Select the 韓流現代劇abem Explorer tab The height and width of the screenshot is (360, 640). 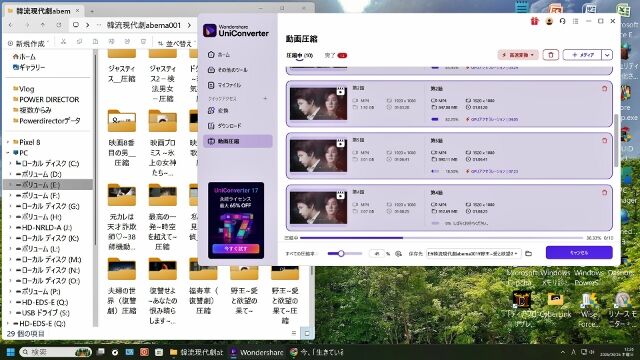44,11
